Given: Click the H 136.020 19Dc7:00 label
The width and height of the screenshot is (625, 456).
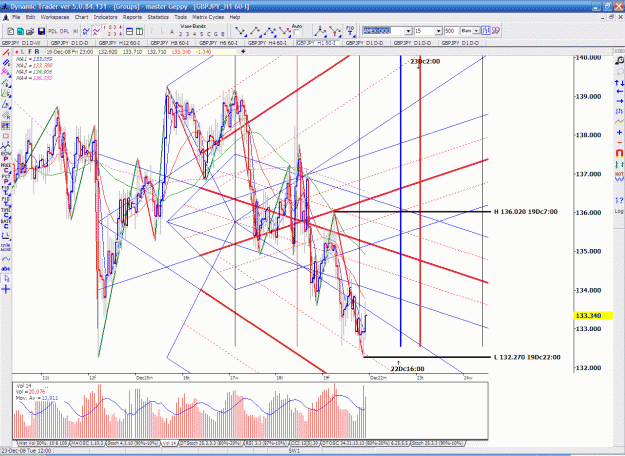Looking at the screenshot, I should click(525, 212).
